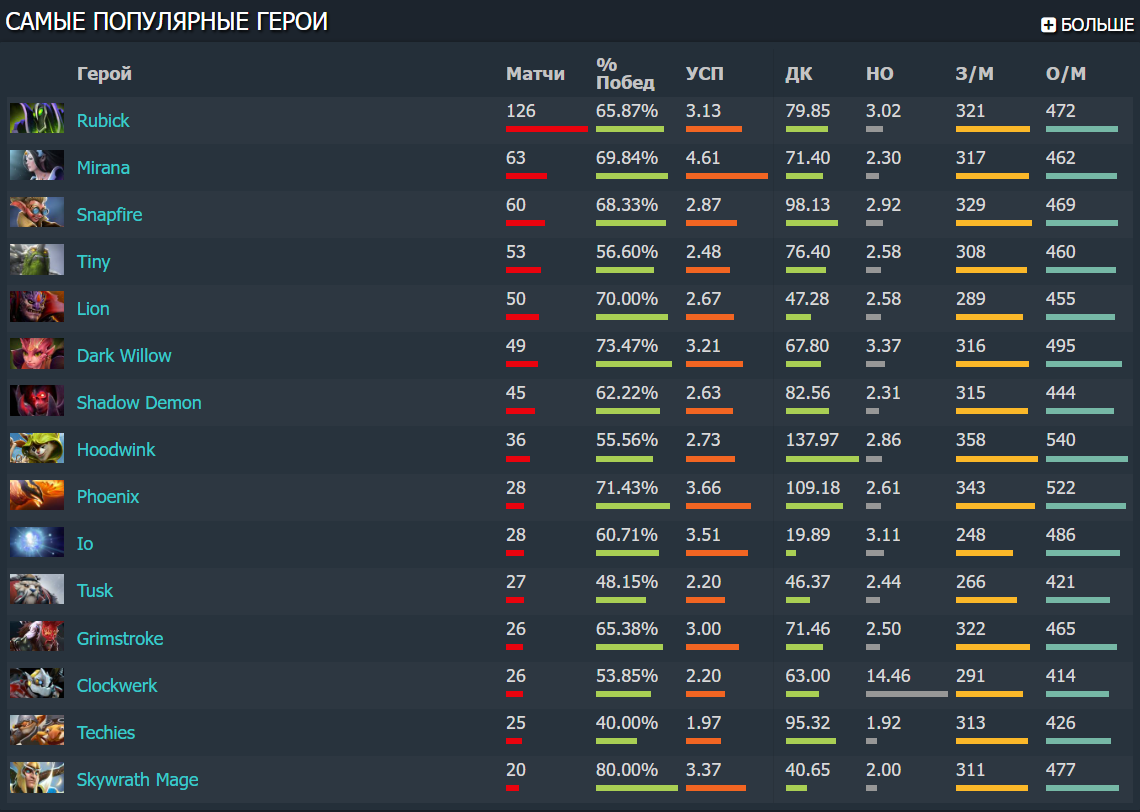Click Hoodwink's О/М value 540

[1061, 440]
